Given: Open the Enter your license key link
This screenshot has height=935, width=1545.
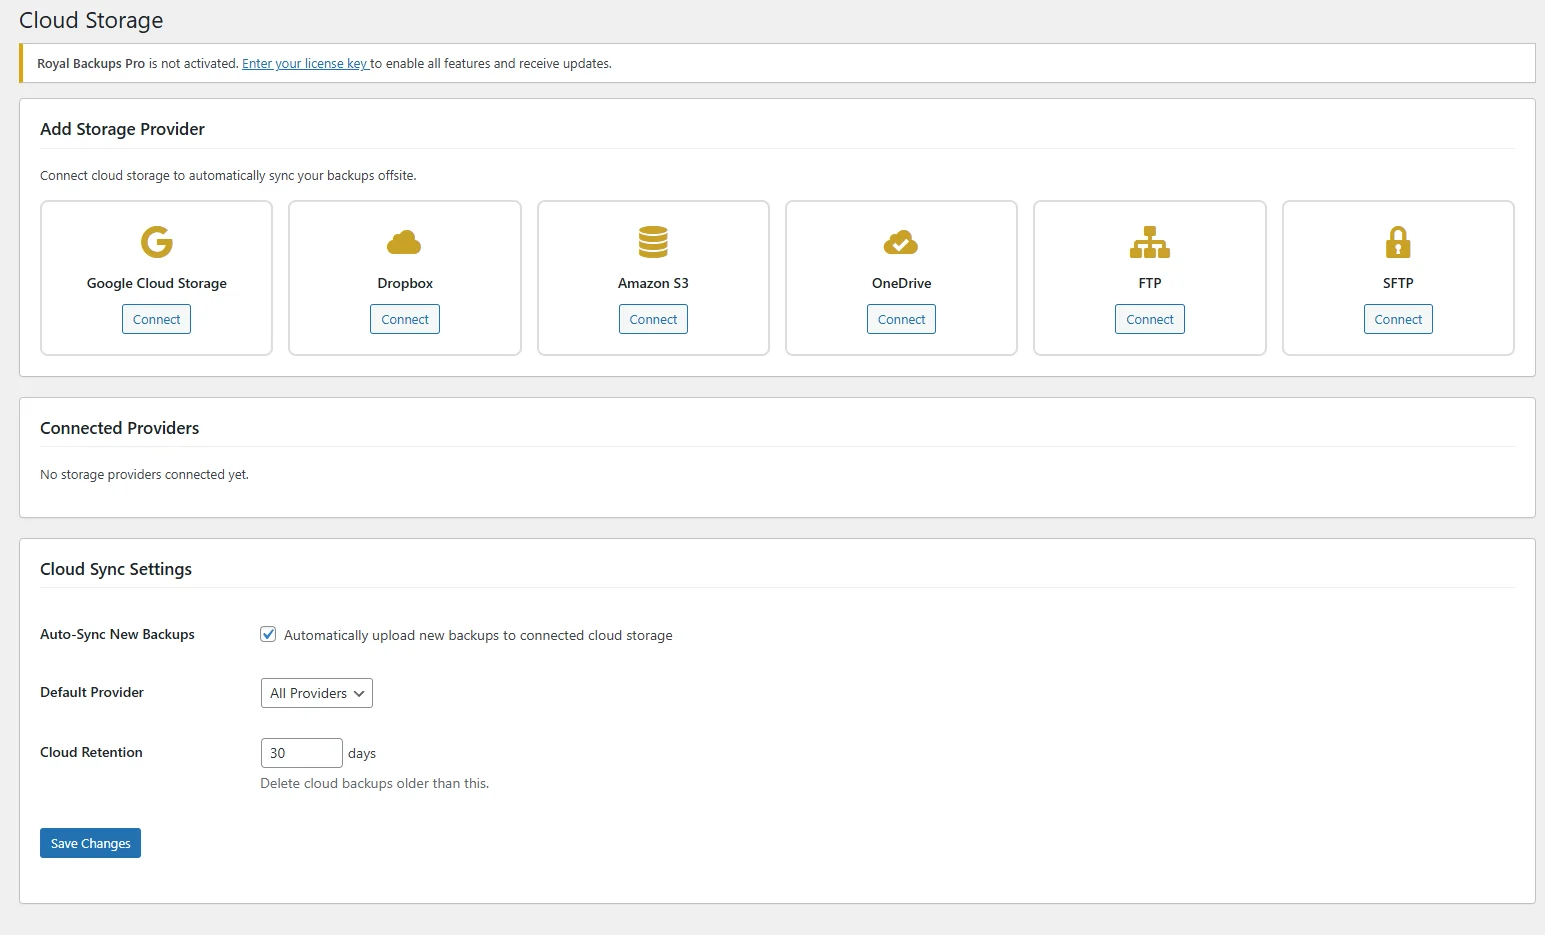Looking at the screenshot, I should (x=305, y=63).
